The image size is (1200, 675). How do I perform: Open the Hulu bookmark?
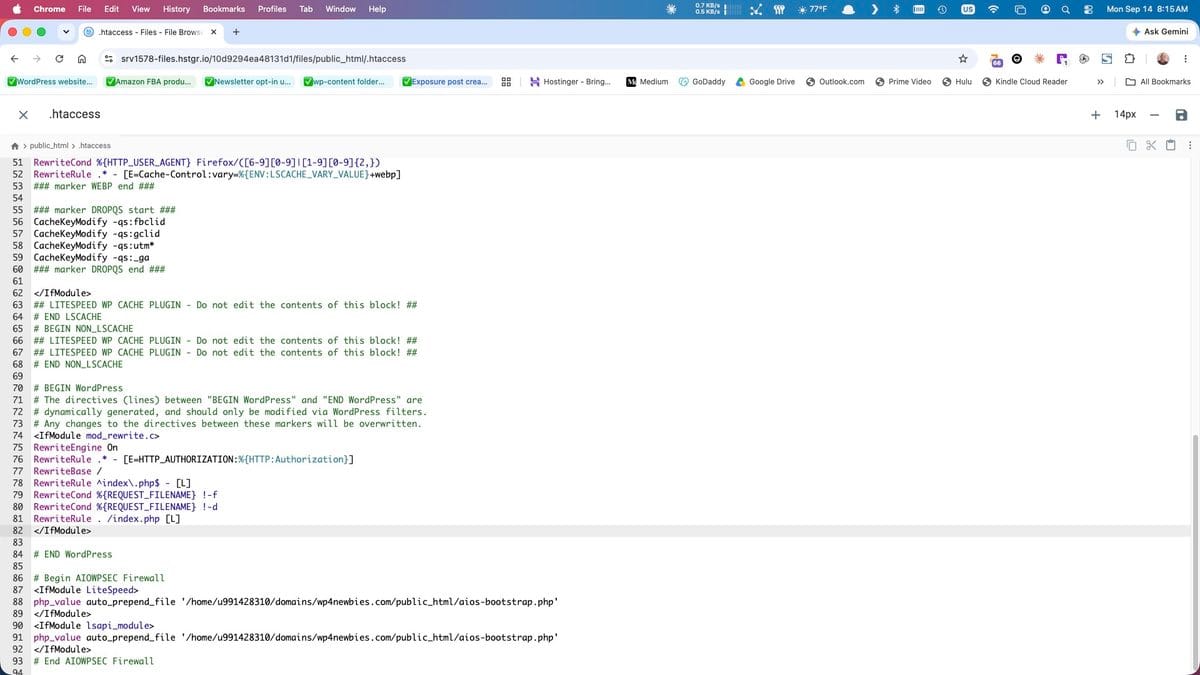tap(957, 81)
